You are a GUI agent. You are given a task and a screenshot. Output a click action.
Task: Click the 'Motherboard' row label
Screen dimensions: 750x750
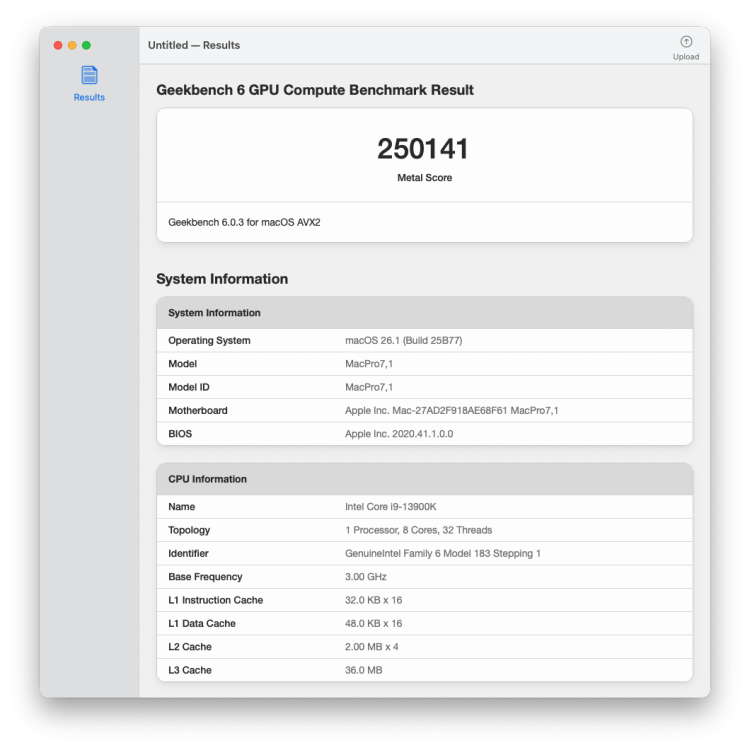198,410
